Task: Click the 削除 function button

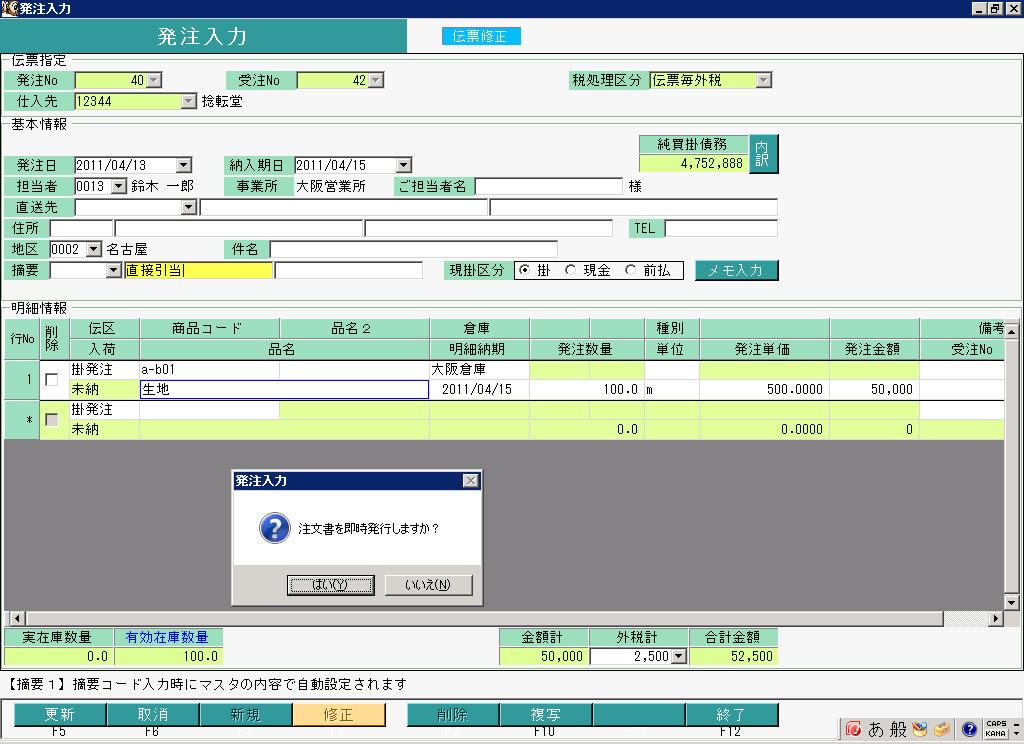Action: (453, 715)
